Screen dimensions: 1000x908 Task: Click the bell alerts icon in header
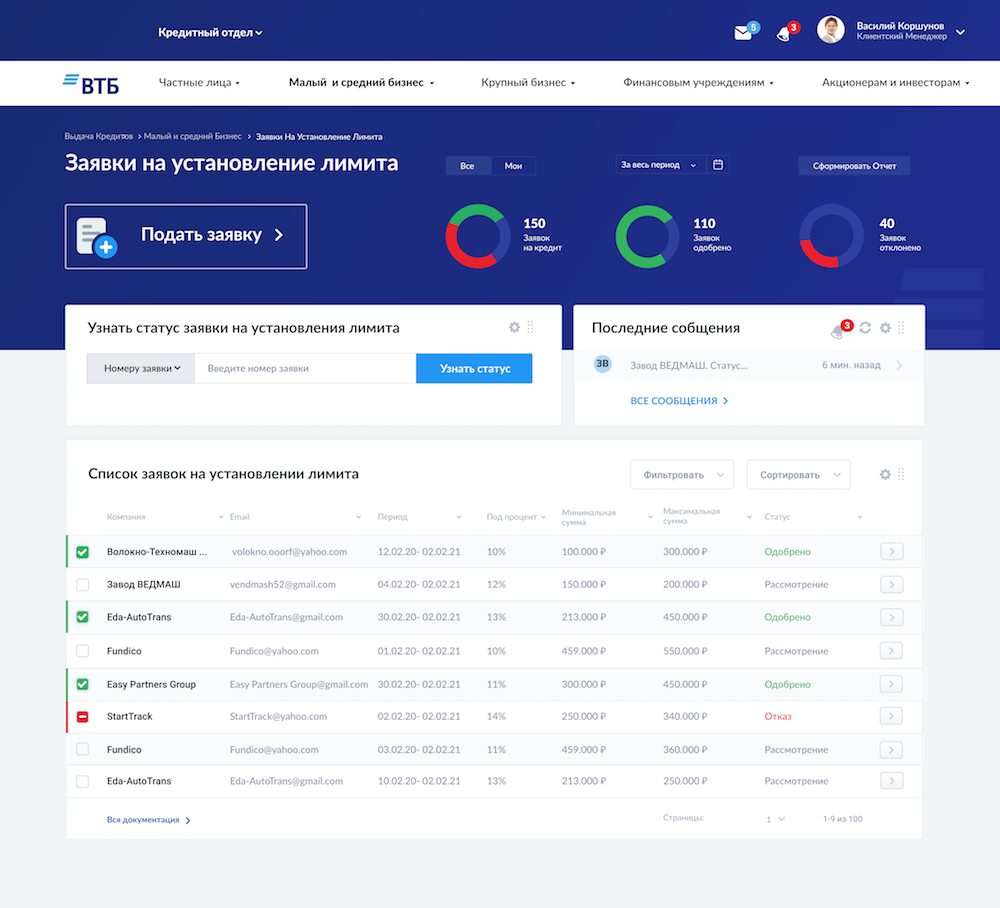tap(784, 33)
